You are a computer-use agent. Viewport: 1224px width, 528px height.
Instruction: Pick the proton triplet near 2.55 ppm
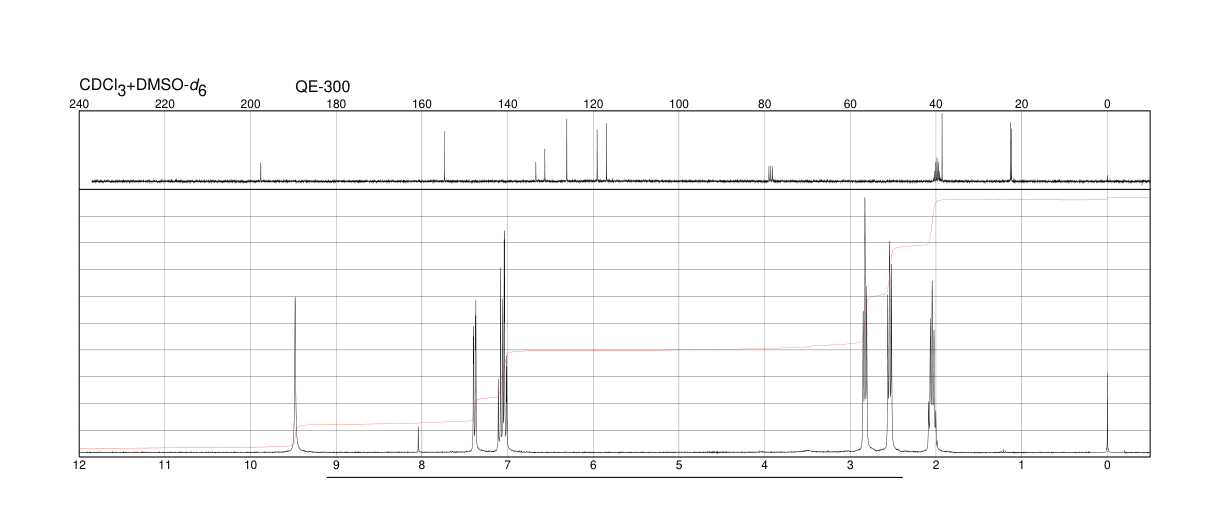click(889, 345)
